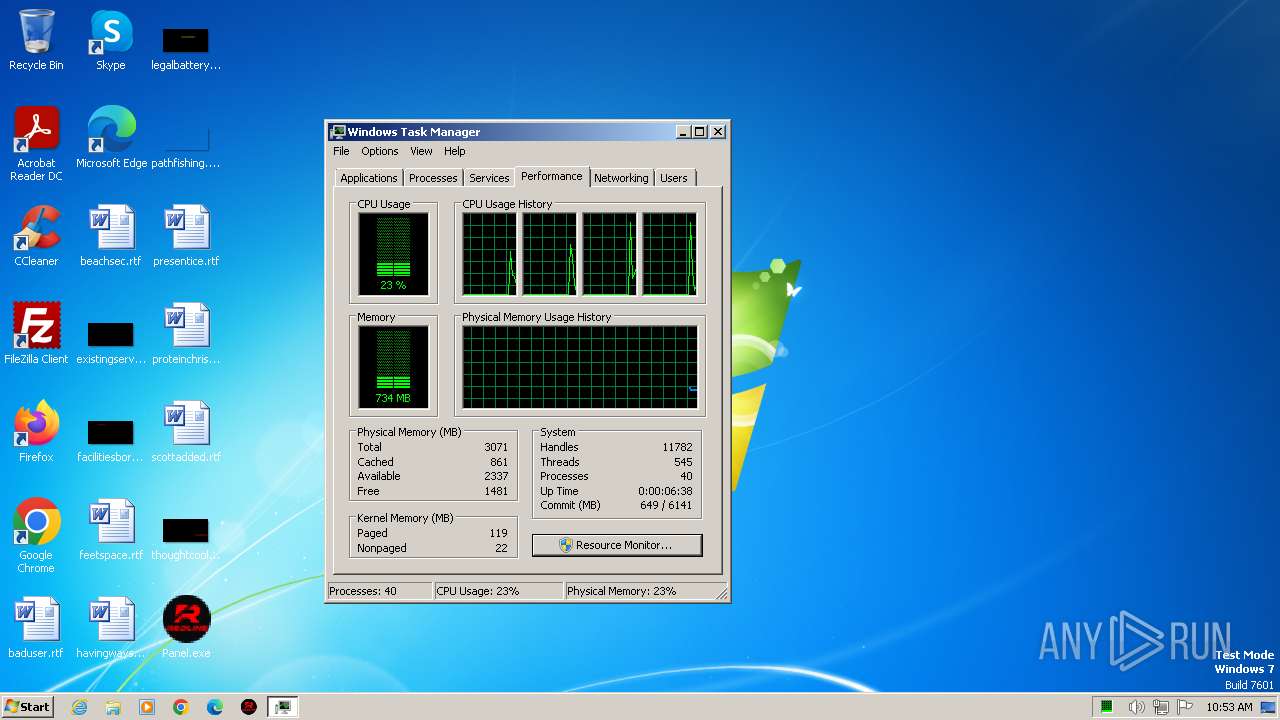Image resolution: width=1280 pixels, height=720 pixels.
Task: Switch to the Processes tab
Action: coord(433,178)
